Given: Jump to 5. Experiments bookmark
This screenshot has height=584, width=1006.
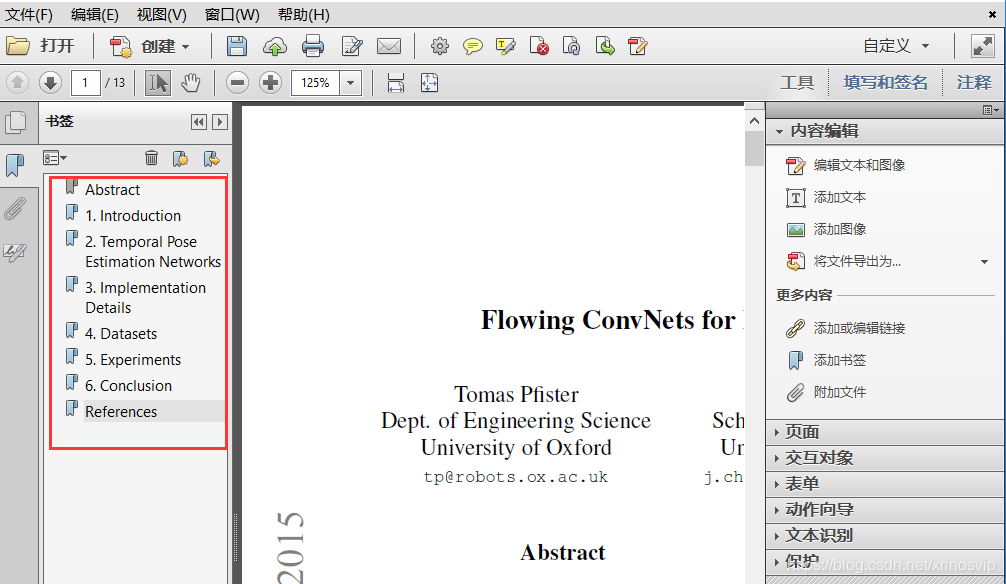Looking at the screenshot, I should (x=133, y=360).
